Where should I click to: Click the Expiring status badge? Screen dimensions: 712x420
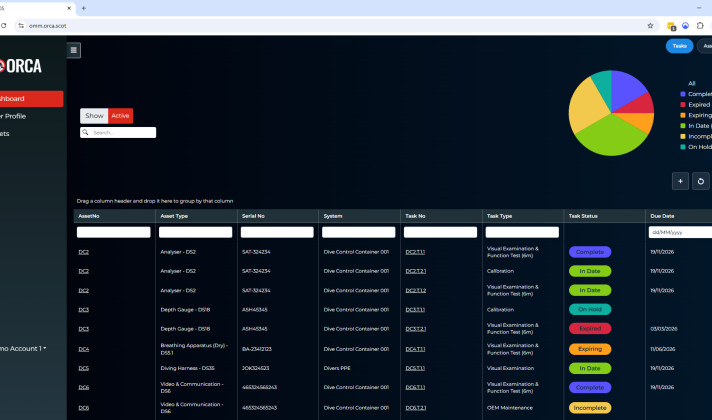click(590, 349)
